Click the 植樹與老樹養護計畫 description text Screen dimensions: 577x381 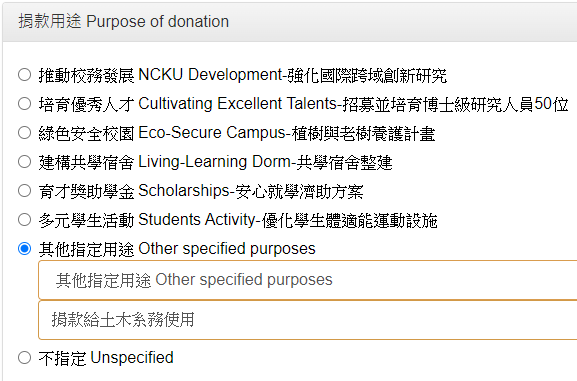click(363, 133)
